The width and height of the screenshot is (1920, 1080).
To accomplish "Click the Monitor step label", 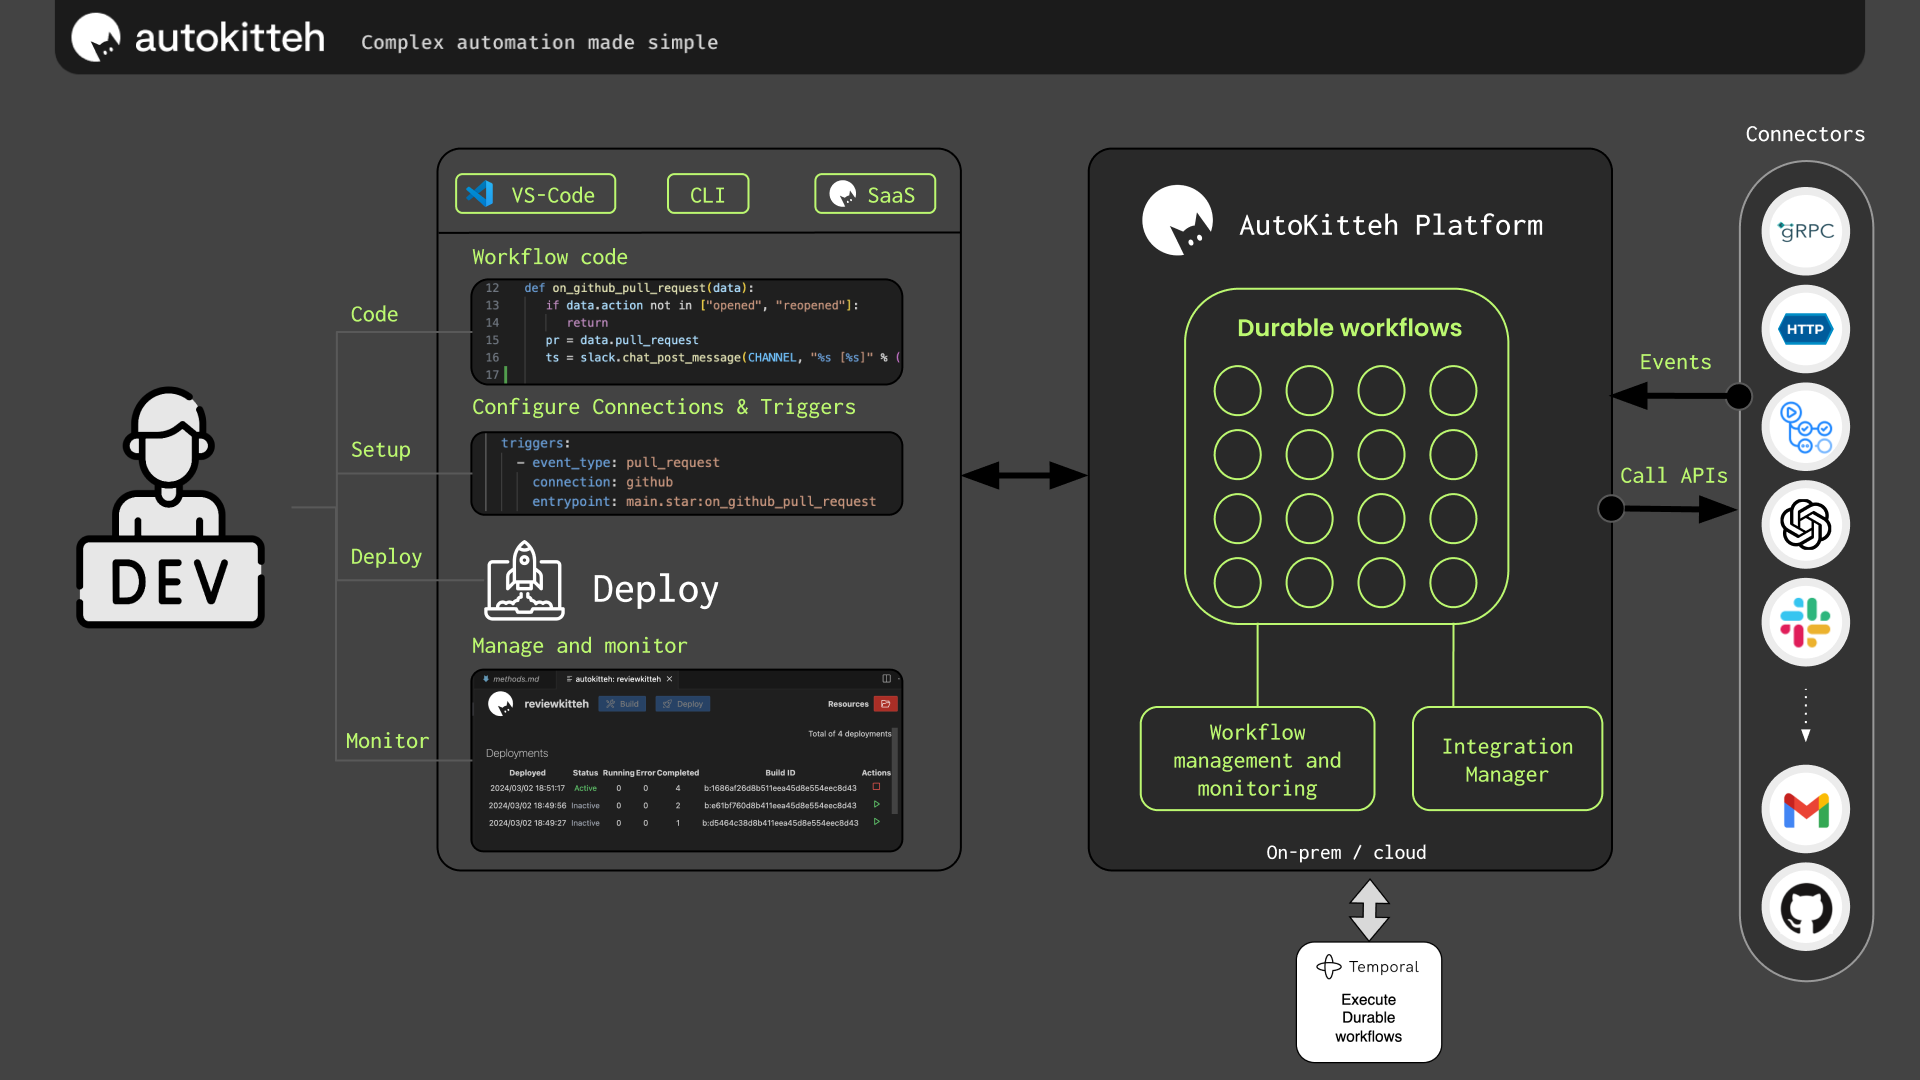I will pos(387,741).
